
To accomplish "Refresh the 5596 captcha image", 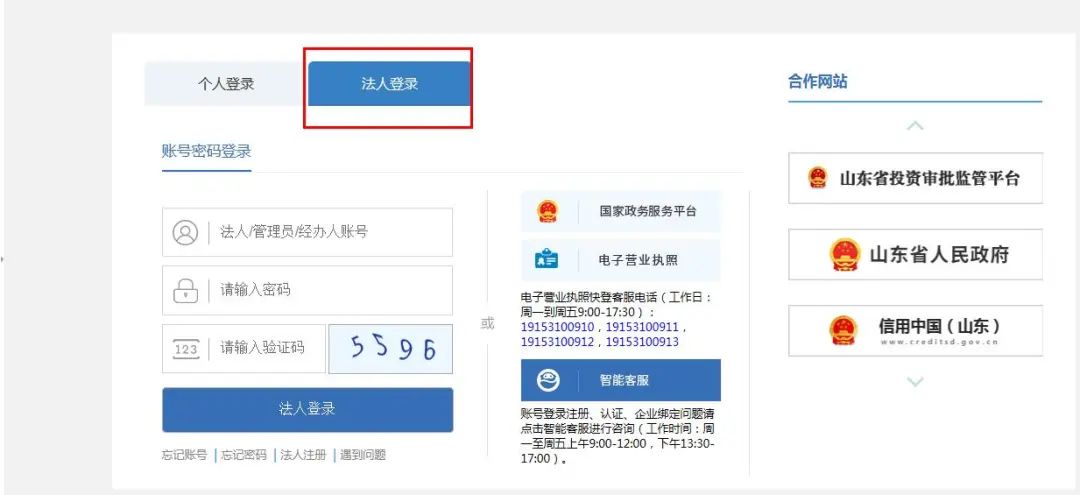I will pos(390,349).
